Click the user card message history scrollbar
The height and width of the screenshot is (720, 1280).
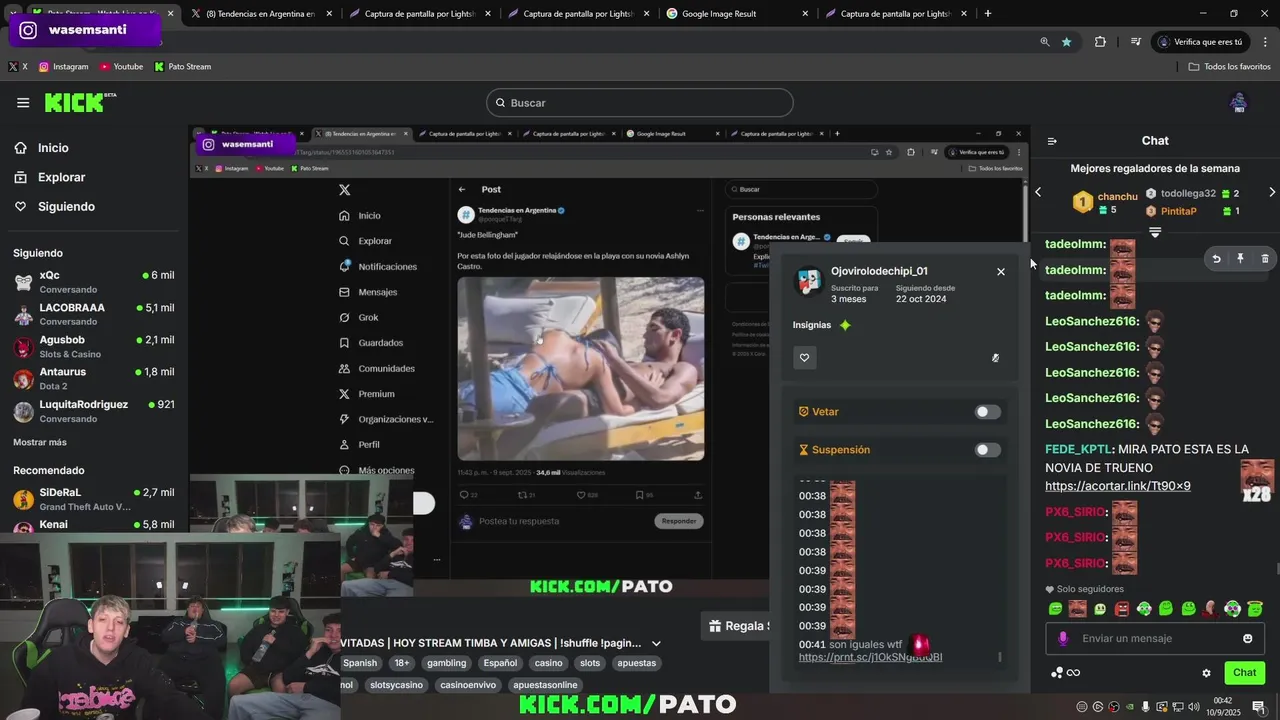coord(1000,657)
